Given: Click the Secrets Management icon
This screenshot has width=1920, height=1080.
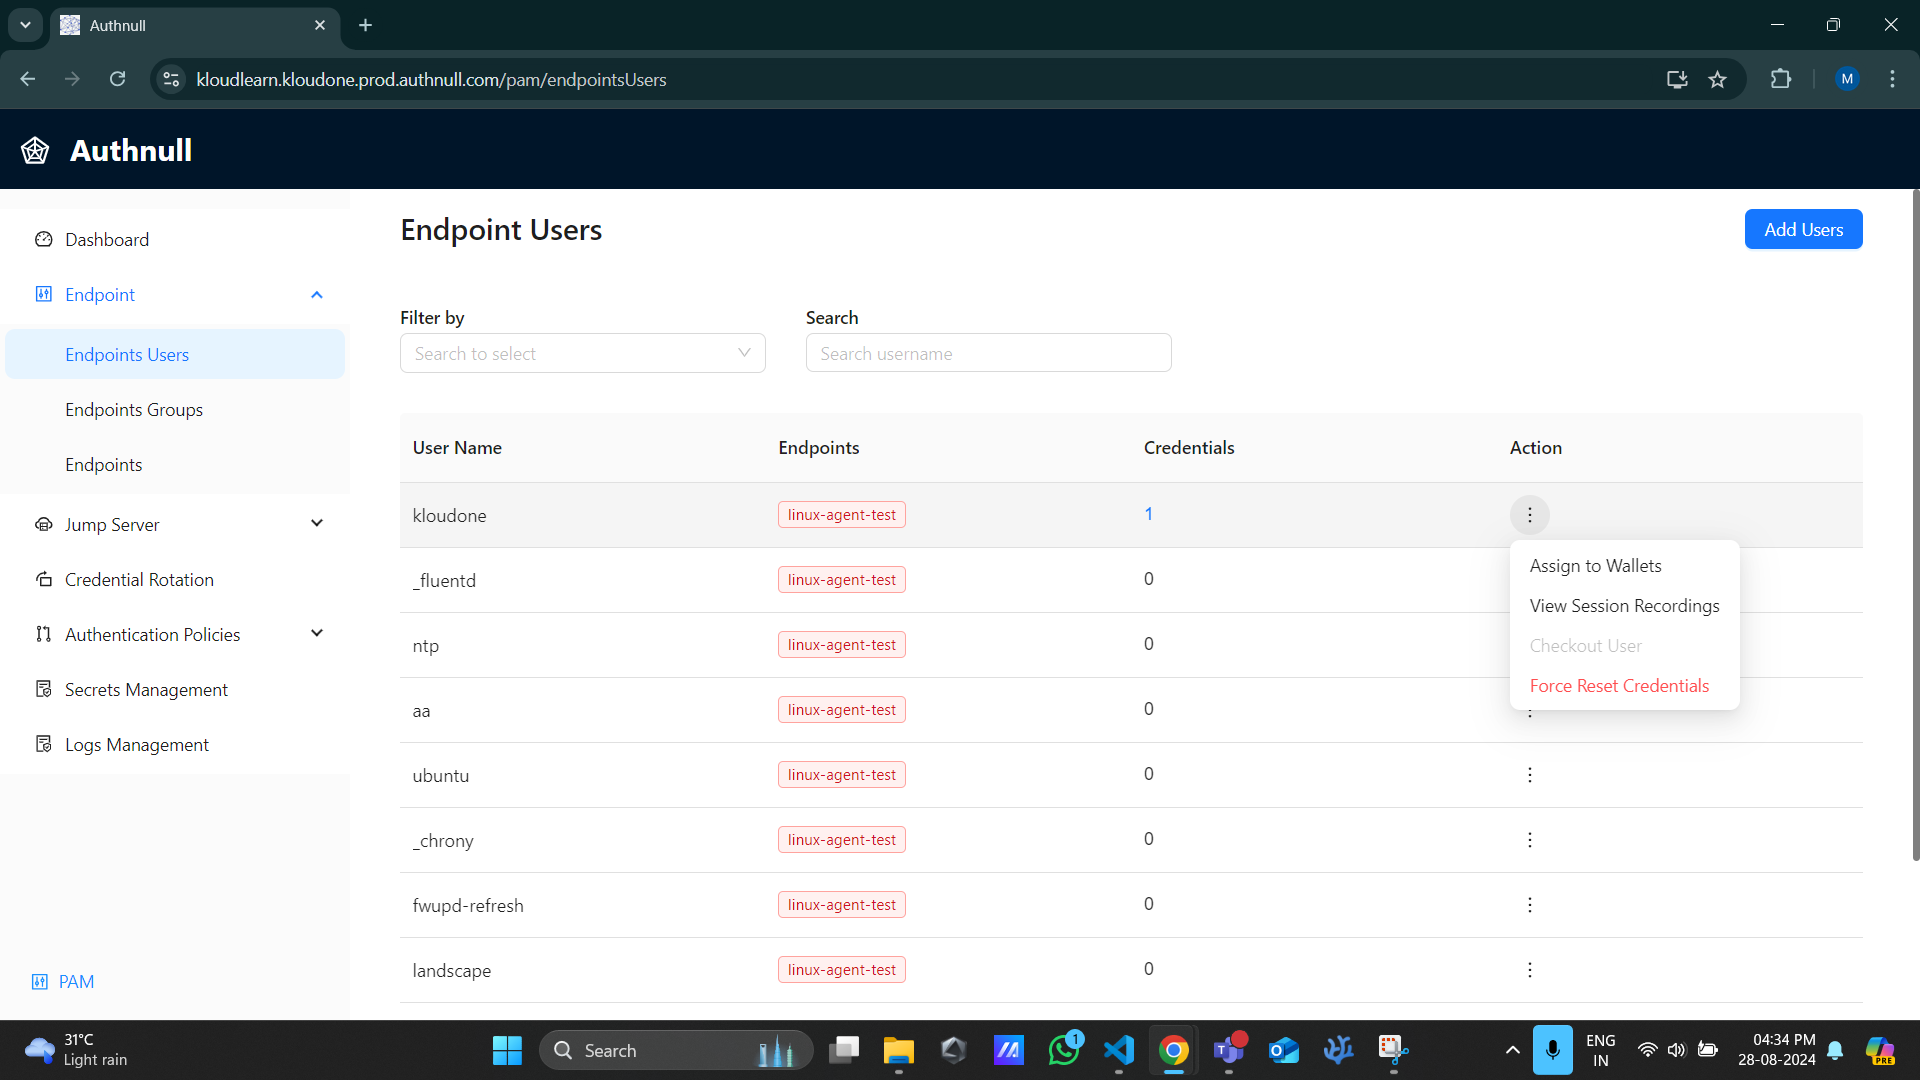Looking at the screenshot, I should coord(44,689).
